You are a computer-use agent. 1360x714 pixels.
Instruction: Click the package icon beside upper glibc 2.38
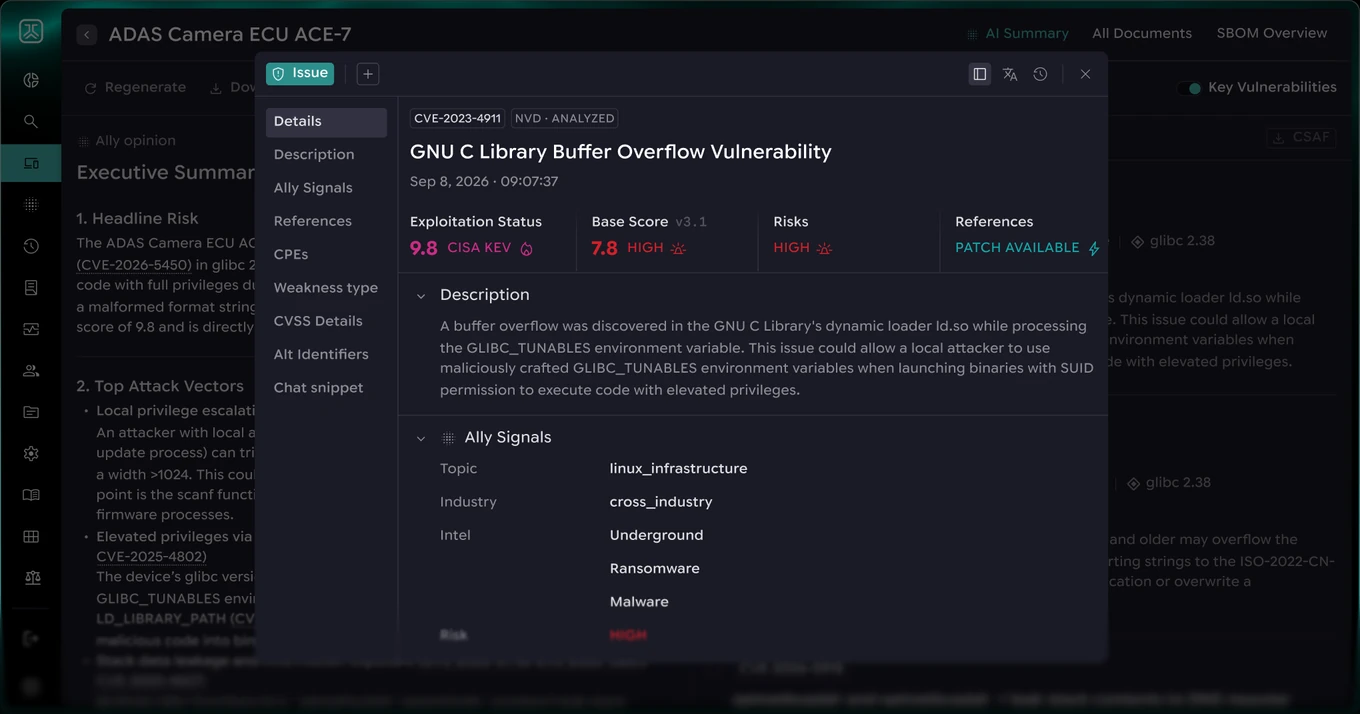pyautogui.click(x=1137, y=241)
